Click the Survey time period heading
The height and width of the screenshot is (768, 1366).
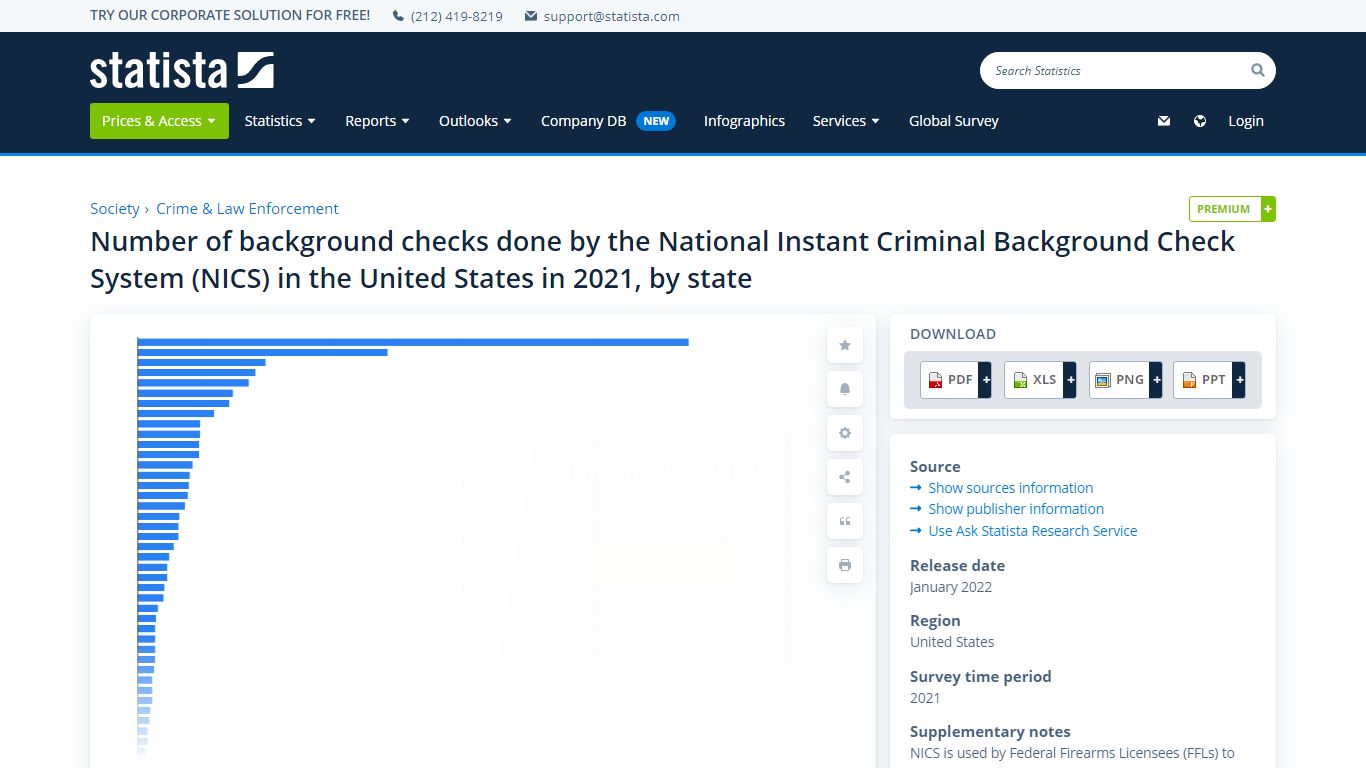point(980,676)
